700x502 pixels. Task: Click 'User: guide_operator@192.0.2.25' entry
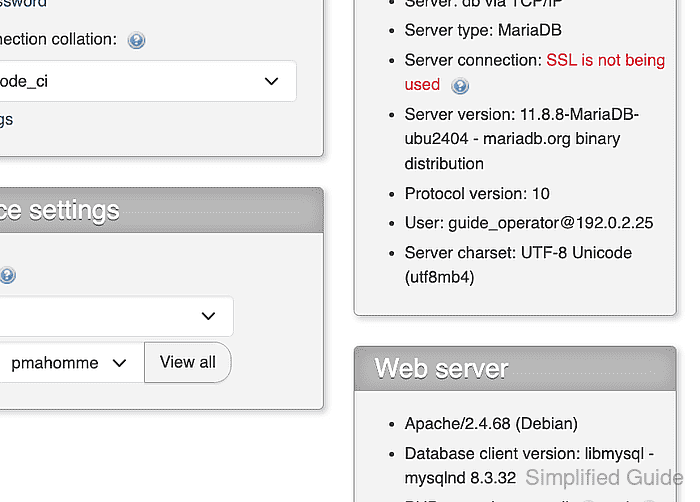[529, 223]
